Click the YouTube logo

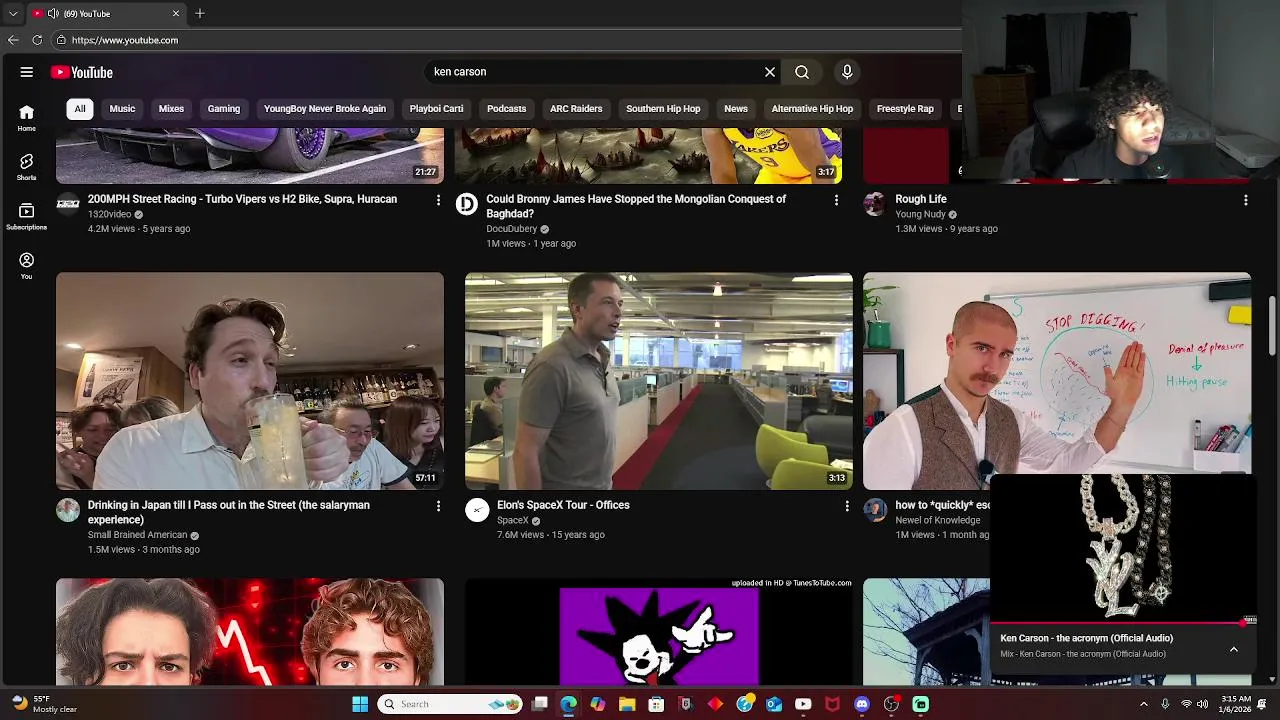[82, 72]
